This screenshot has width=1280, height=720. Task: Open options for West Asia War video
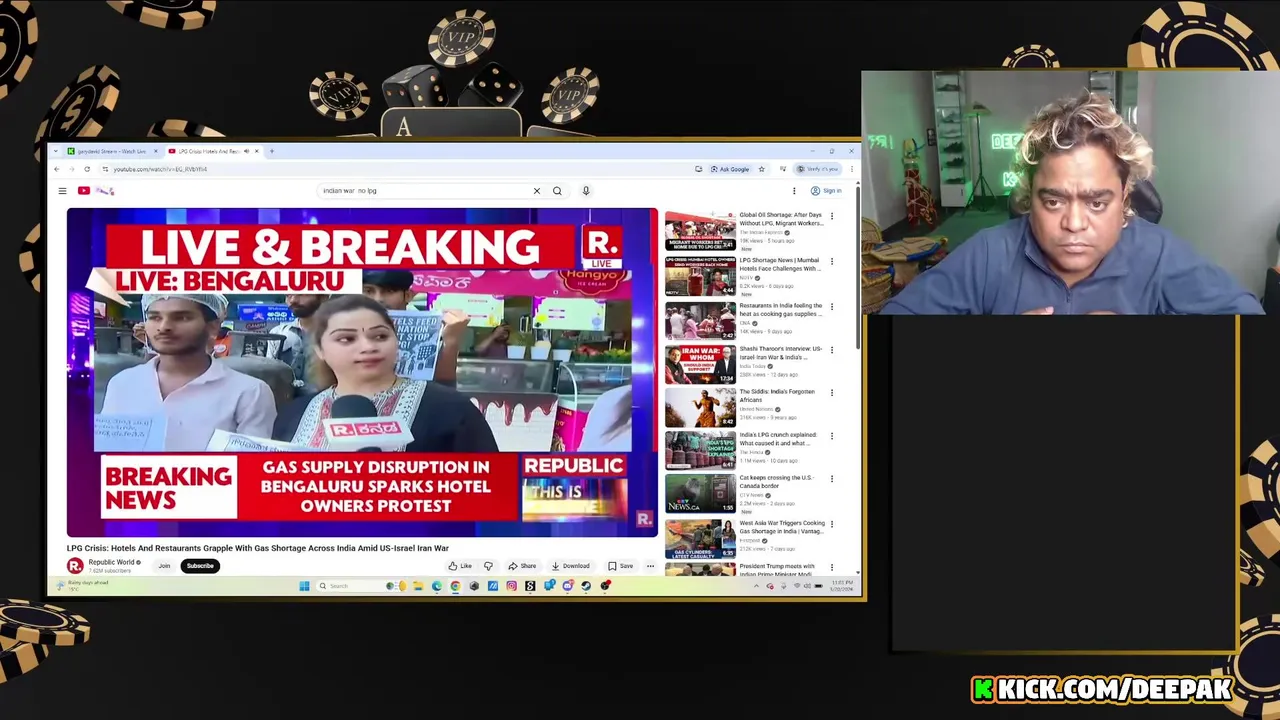(832, 523)
